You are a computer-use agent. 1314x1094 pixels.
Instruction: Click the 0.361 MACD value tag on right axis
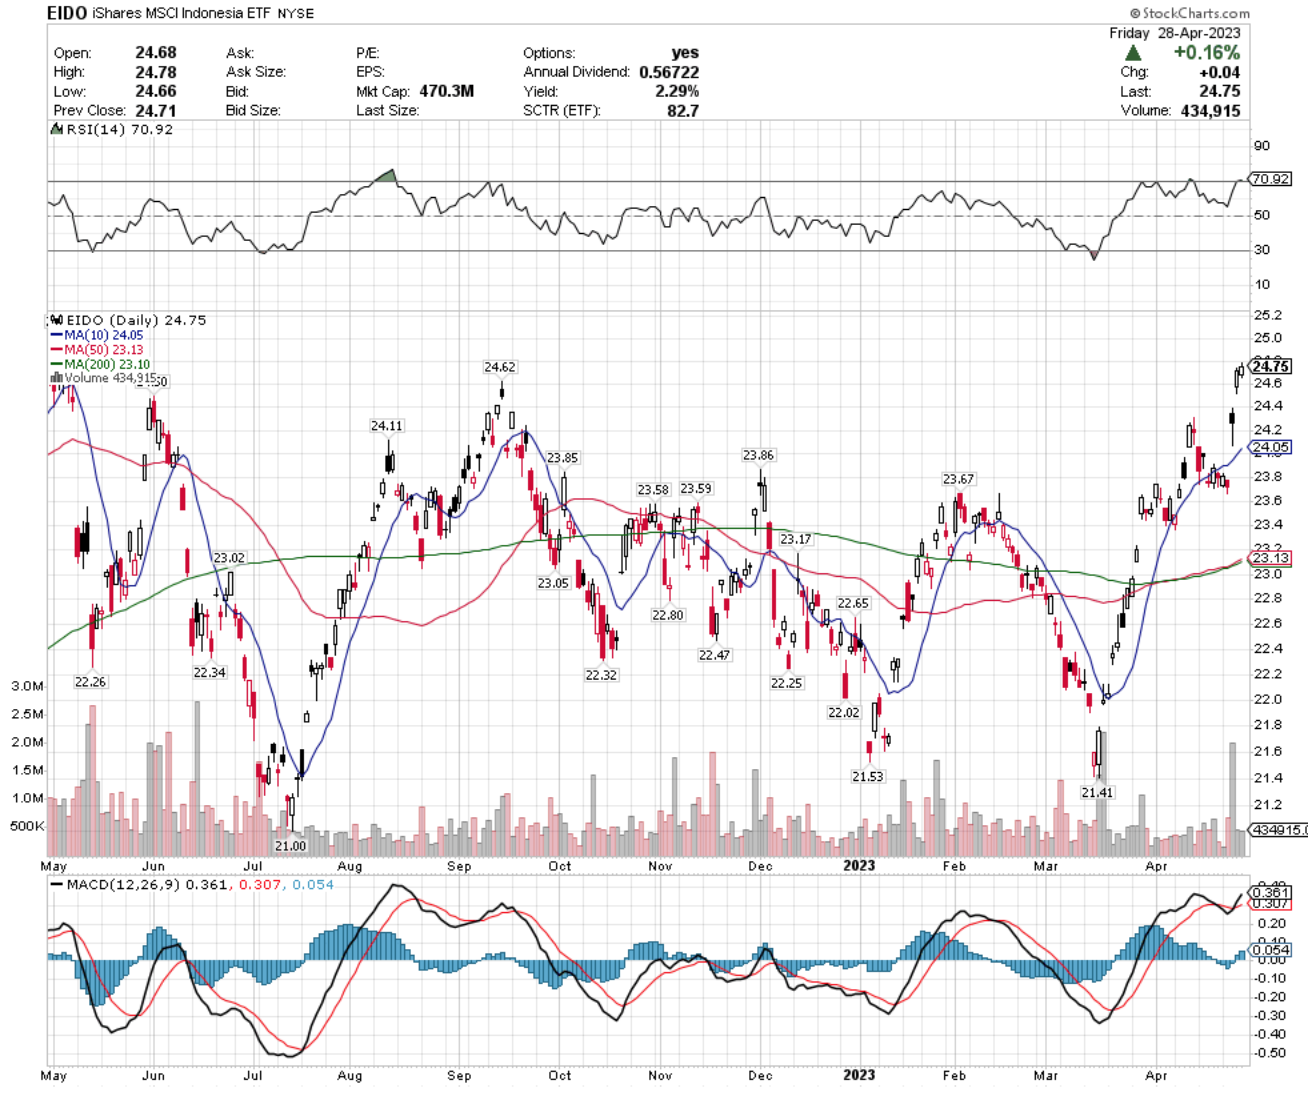point(1270,893)
